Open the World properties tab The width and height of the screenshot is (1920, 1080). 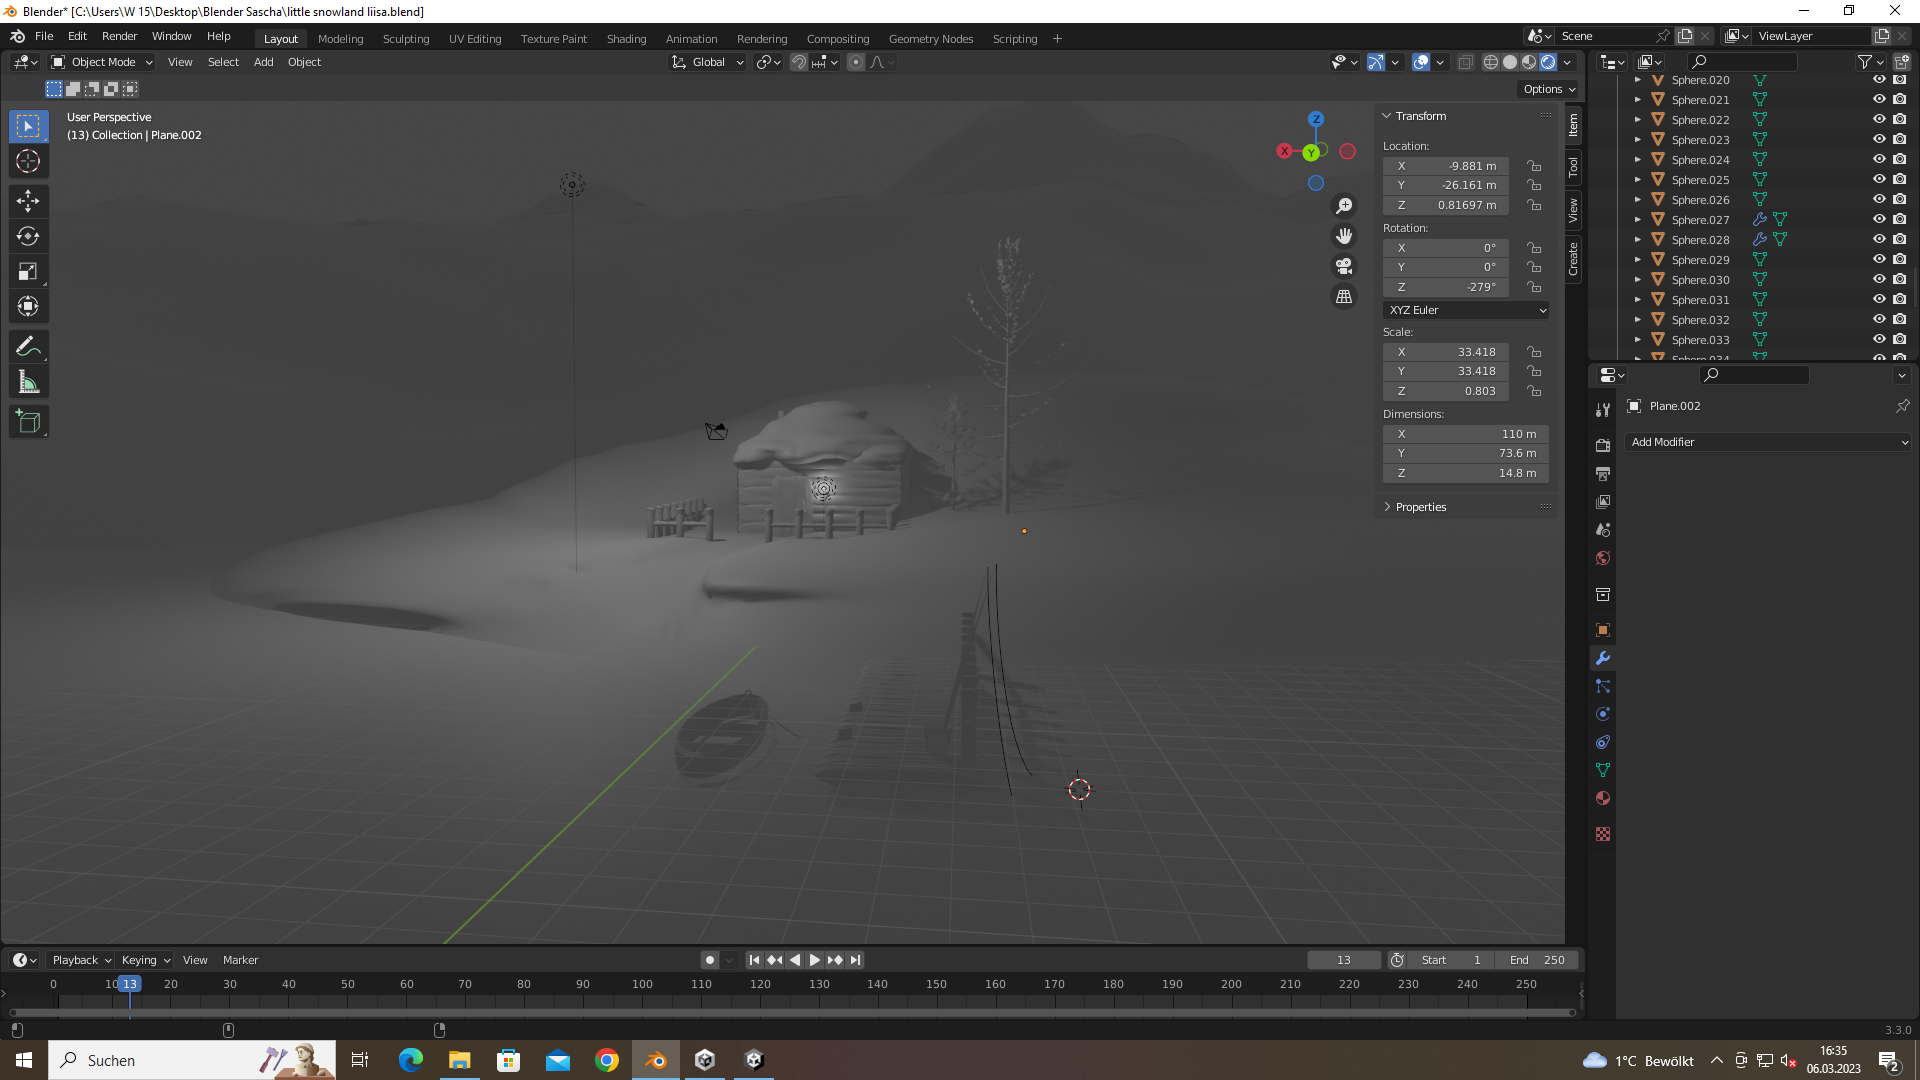[1603, 558]
